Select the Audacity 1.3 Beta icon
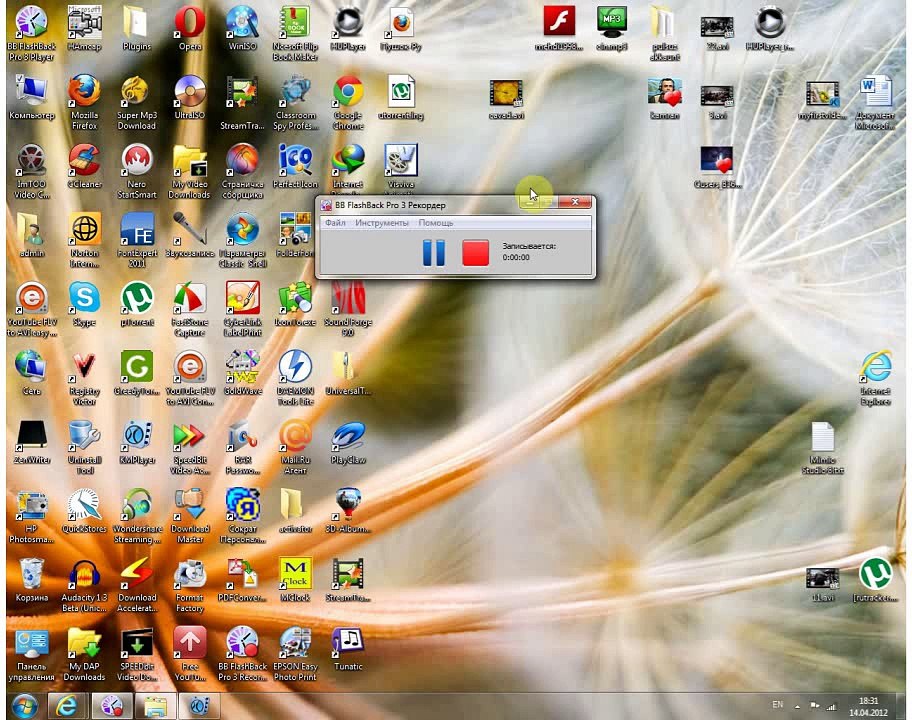 point(84,585)
